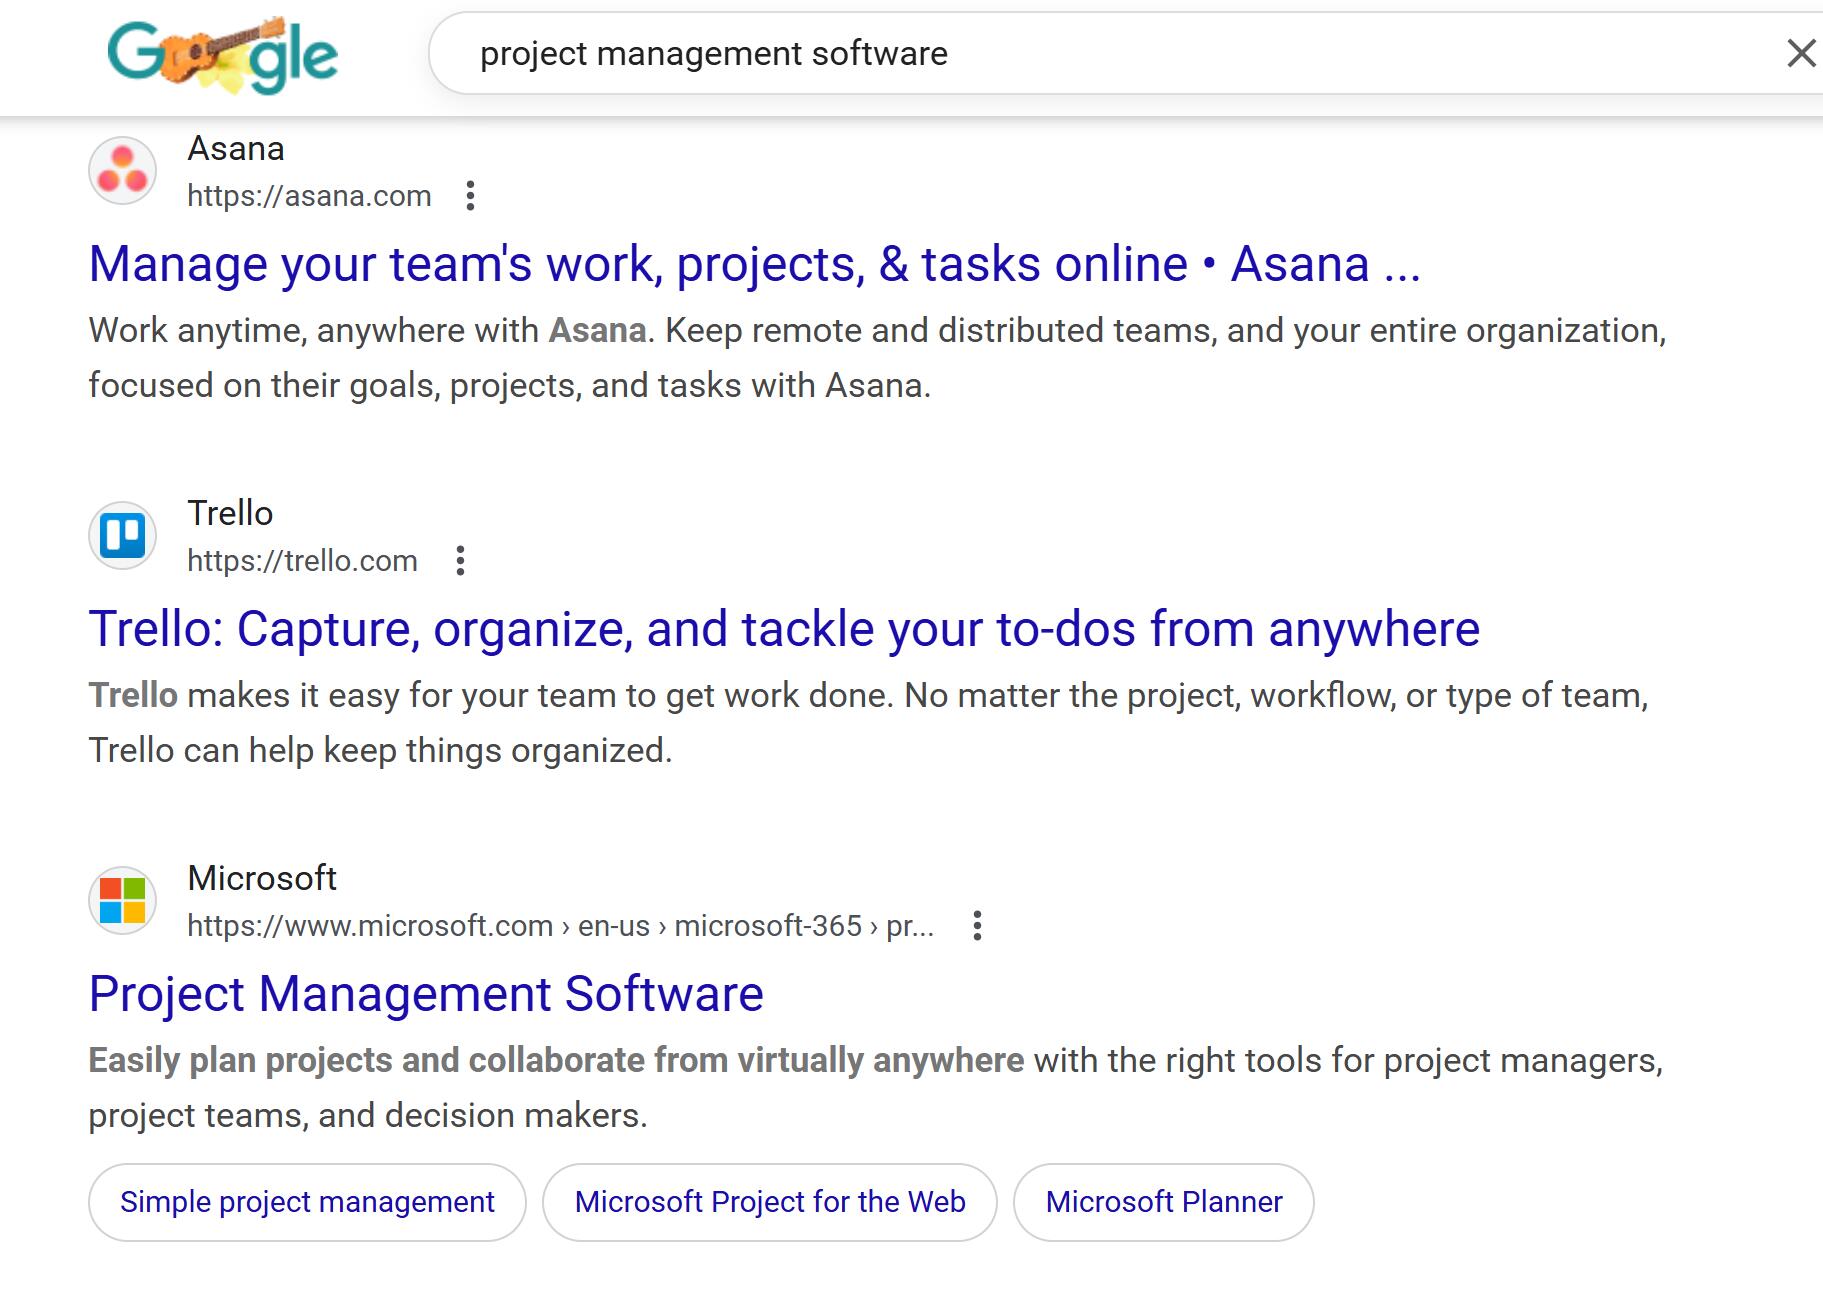
Task: Open the Asana result headline link
Action: pyautogui.click(x=755, y=264)
